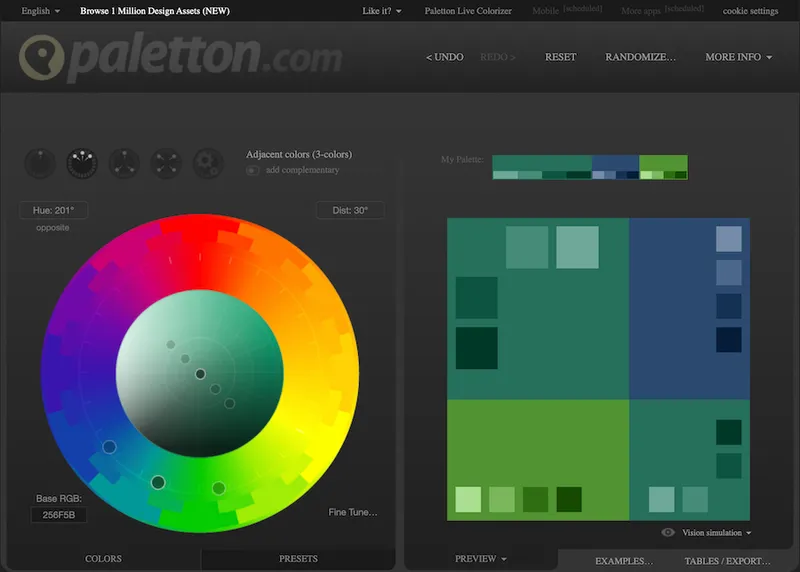Open Paletton Live Colorizer link
The height and width of the screenshot is (572, 800).
coord(468,11)
